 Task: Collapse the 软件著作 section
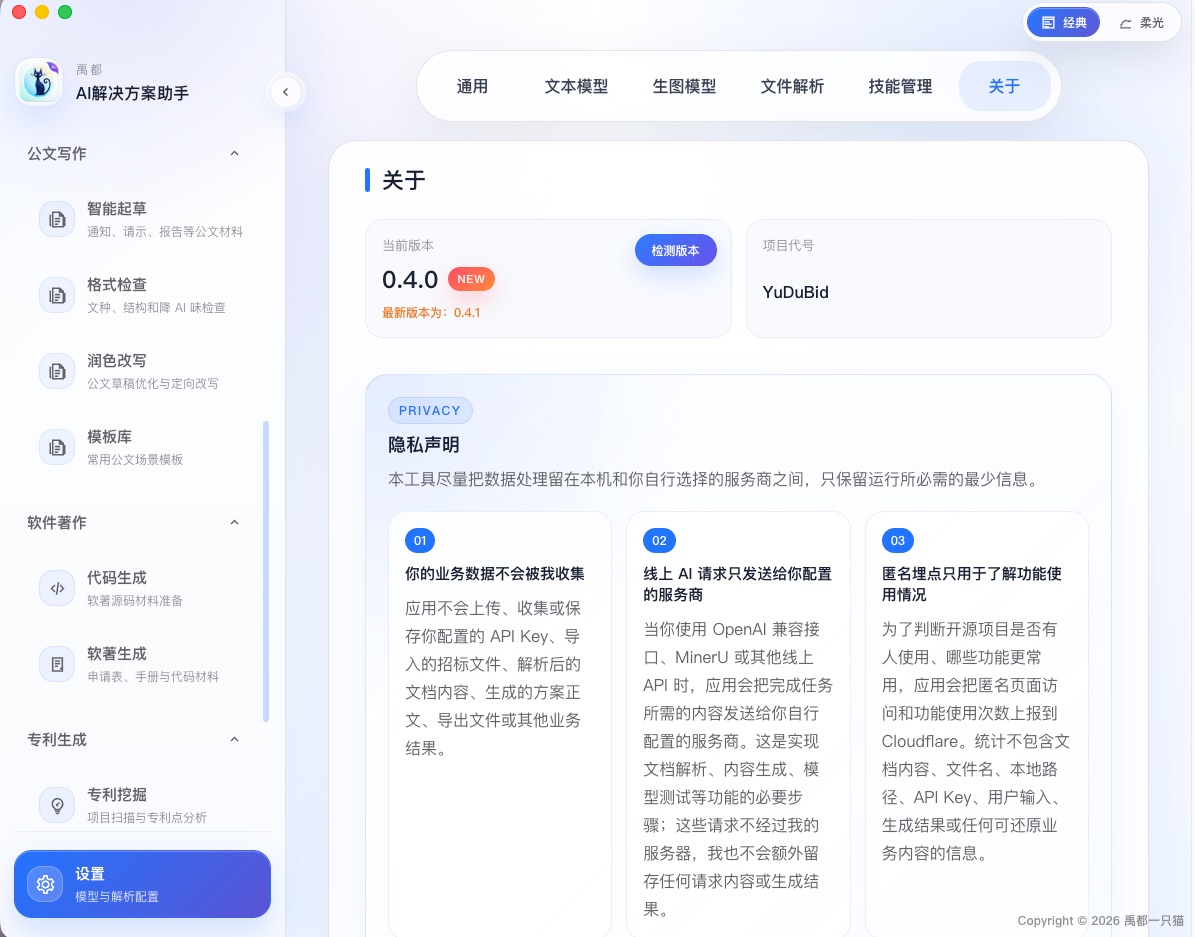pyautogui.click(x=235, y=522)
